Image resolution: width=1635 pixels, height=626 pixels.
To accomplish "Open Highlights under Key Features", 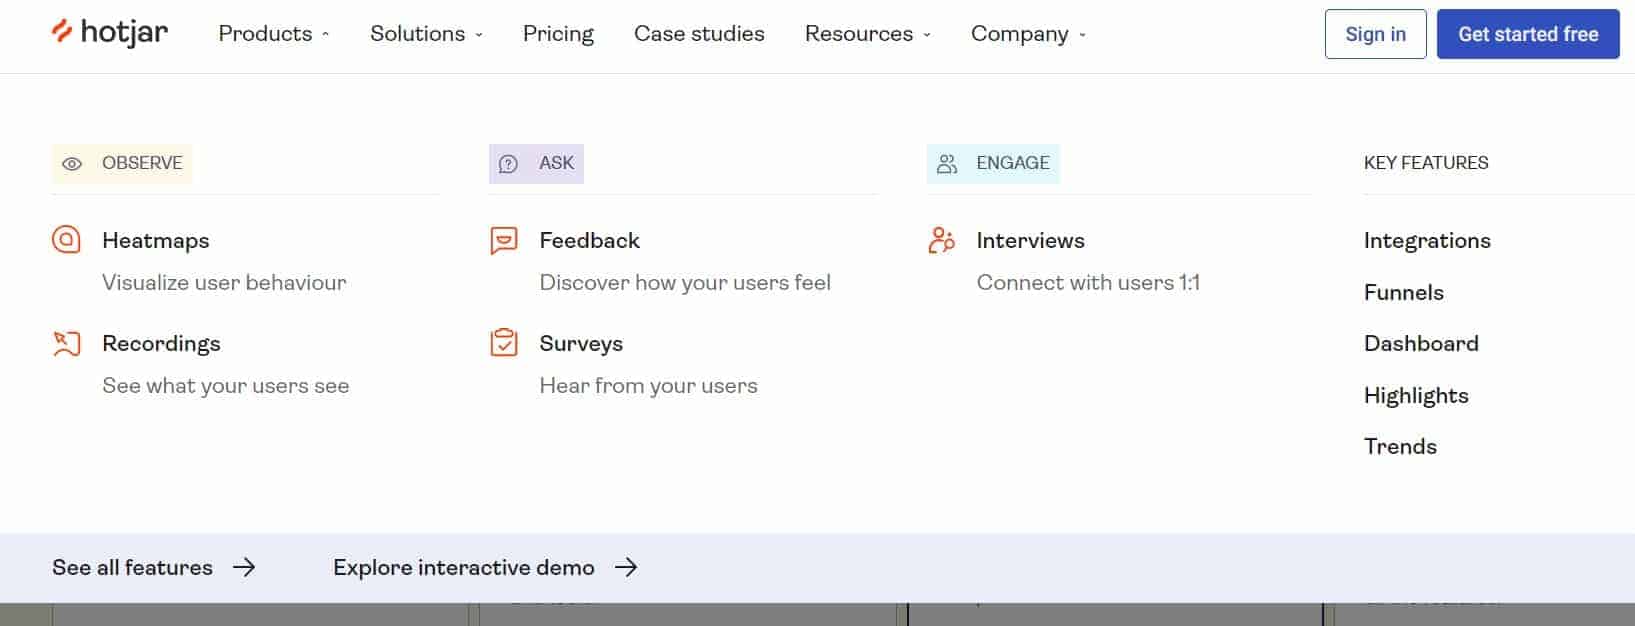I will [1416, 396].
